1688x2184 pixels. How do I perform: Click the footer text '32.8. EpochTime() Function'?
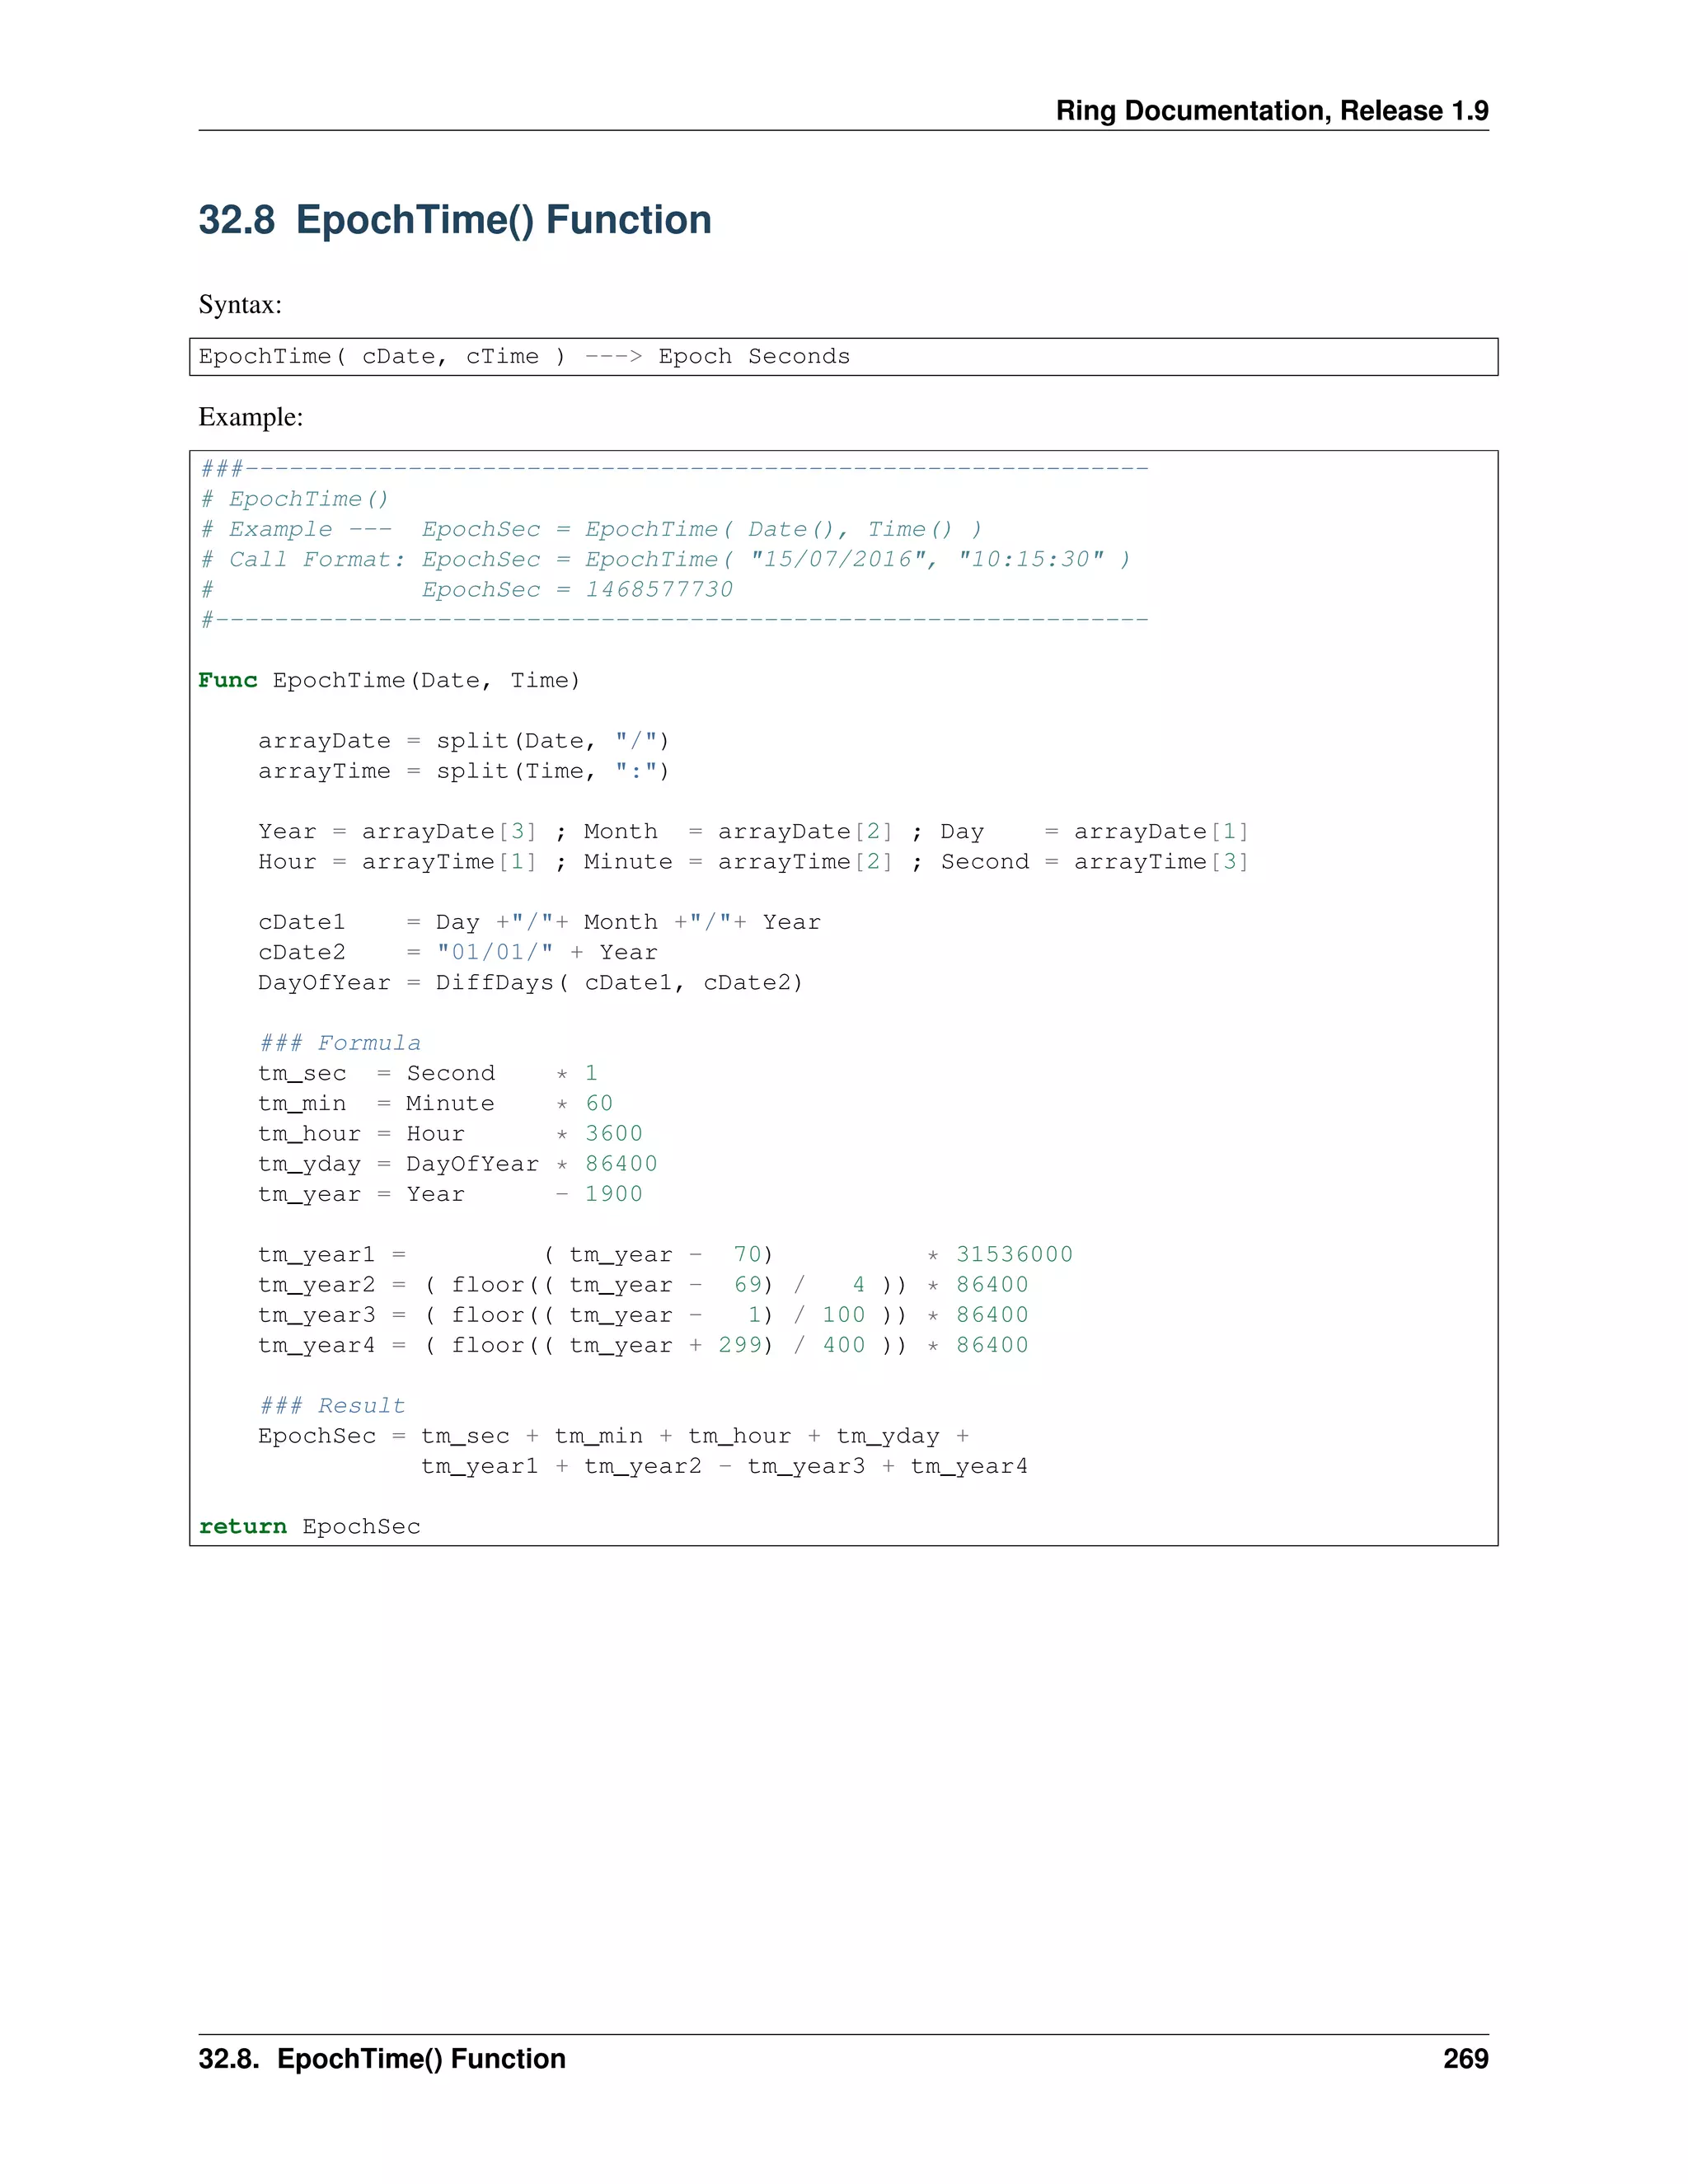pos(382,2058)
